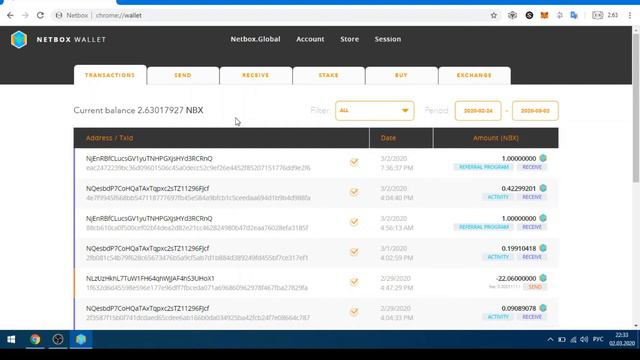The height and width of the screenshot is (360, 640).
Task: Click the network icon in system tray
Action: coord(573,339)
